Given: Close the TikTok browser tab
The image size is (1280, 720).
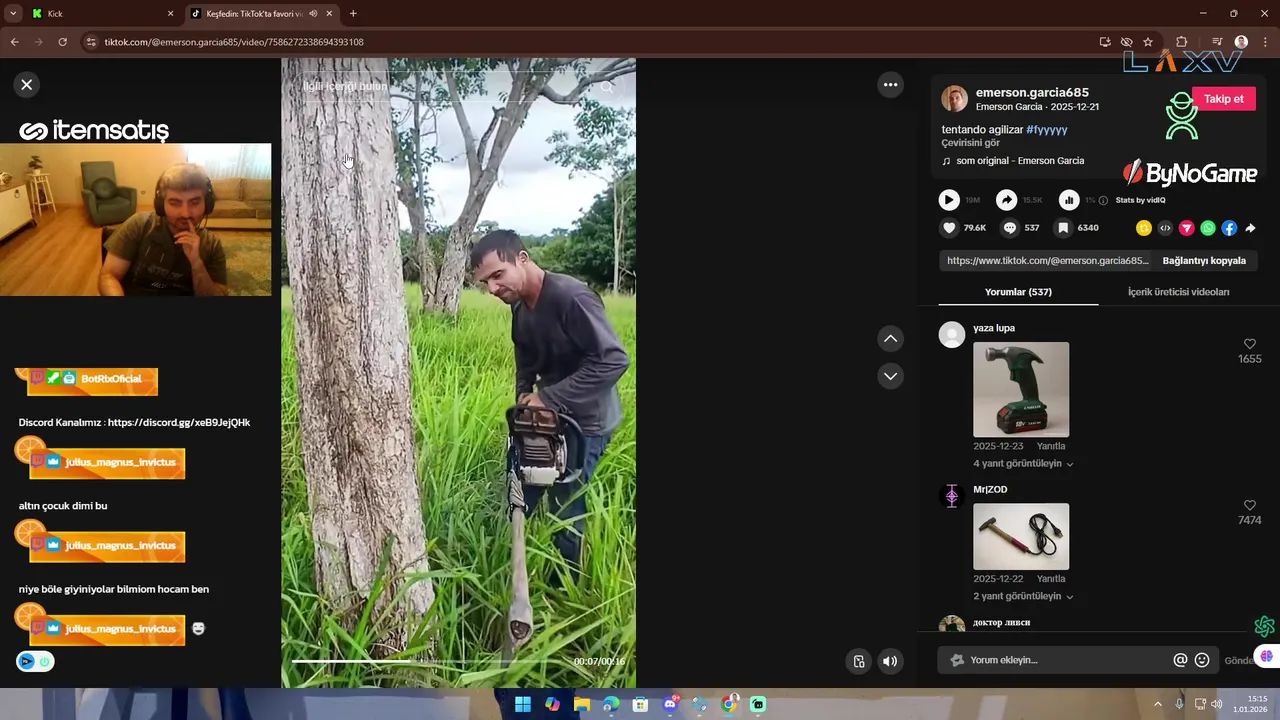Looking at the screenshot, I should click(329, 14).
